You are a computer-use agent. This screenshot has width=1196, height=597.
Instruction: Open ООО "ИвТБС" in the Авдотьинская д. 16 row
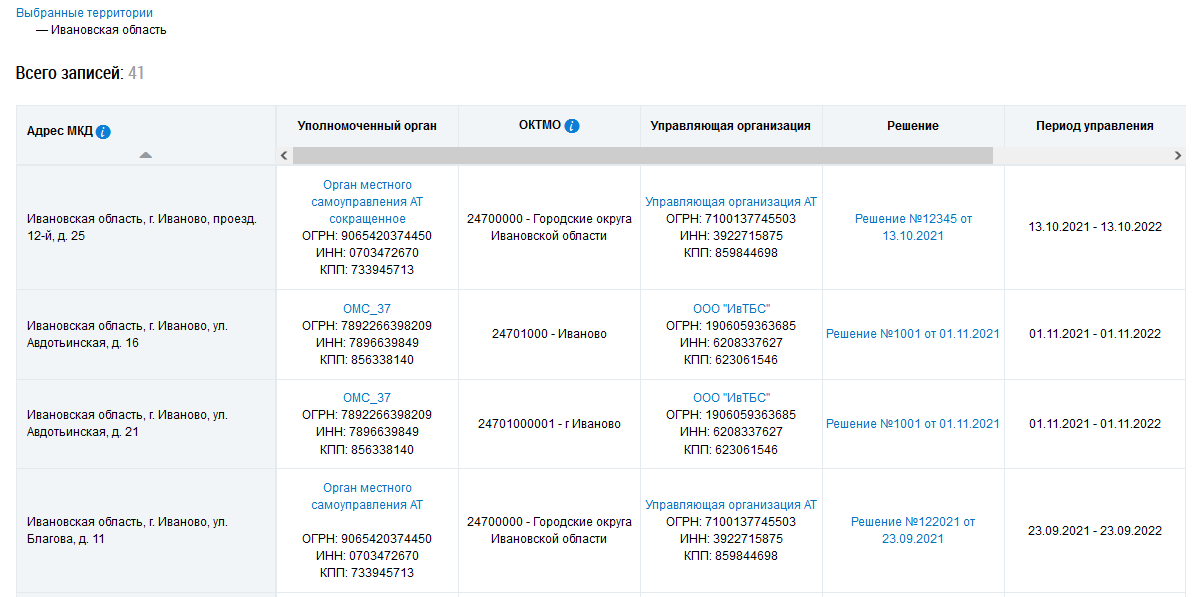pyautogui.click(x=731, y=308)
